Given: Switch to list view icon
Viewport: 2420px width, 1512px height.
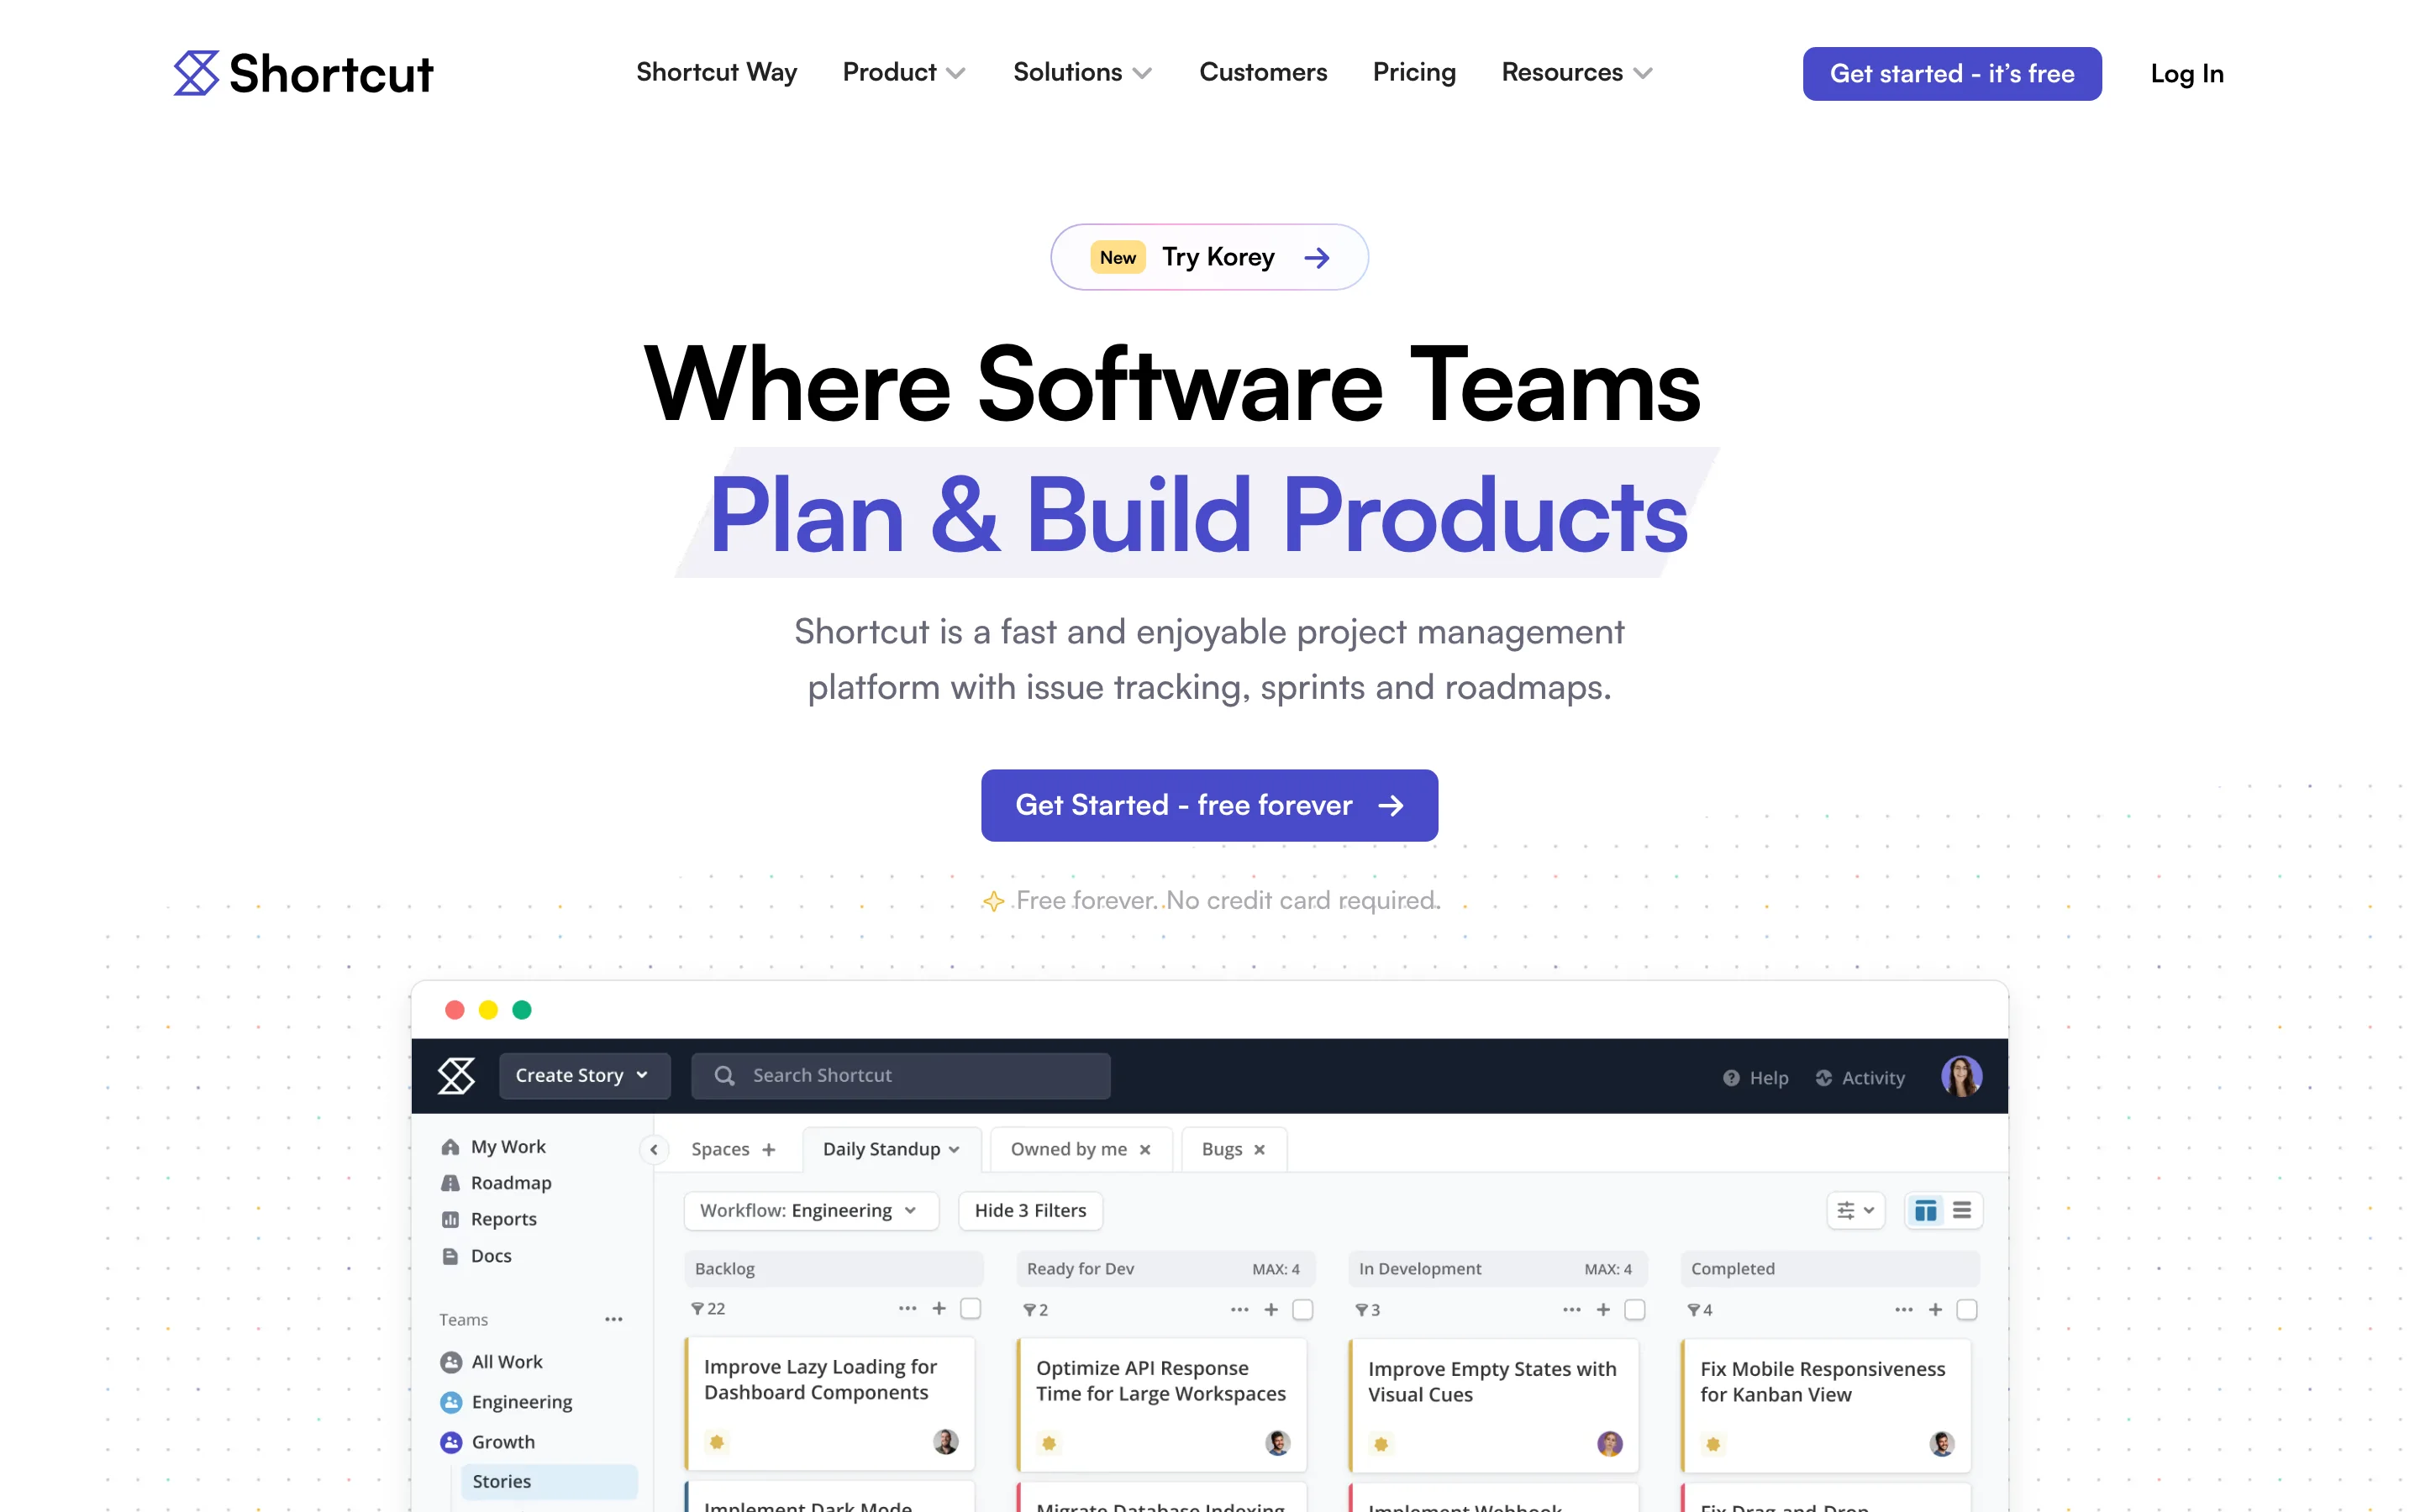Looking at the screenshot, I should pyautogui.click(x=1962, y=1210).
